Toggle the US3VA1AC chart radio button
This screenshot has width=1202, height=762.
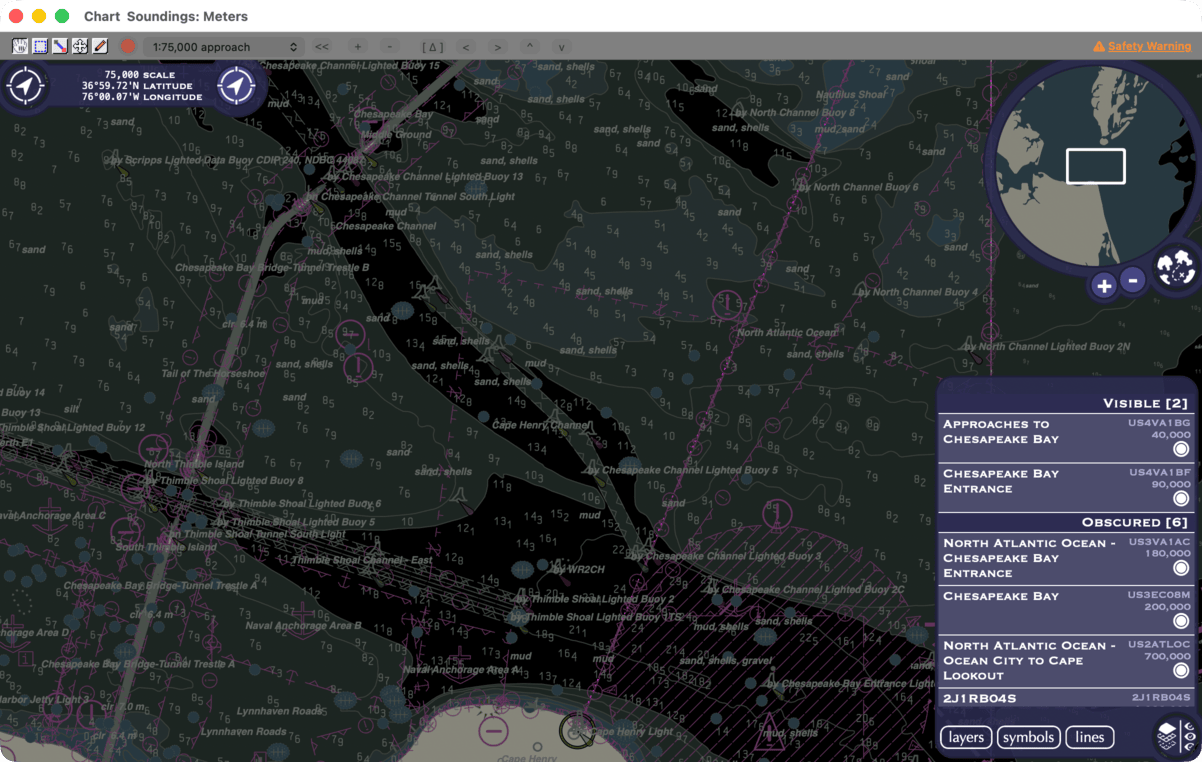pos(1181,568)
